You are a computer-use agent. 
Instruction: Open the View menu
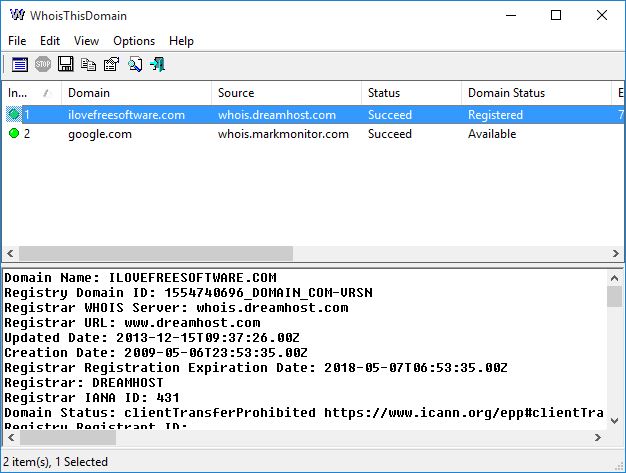tap(86, 41)
